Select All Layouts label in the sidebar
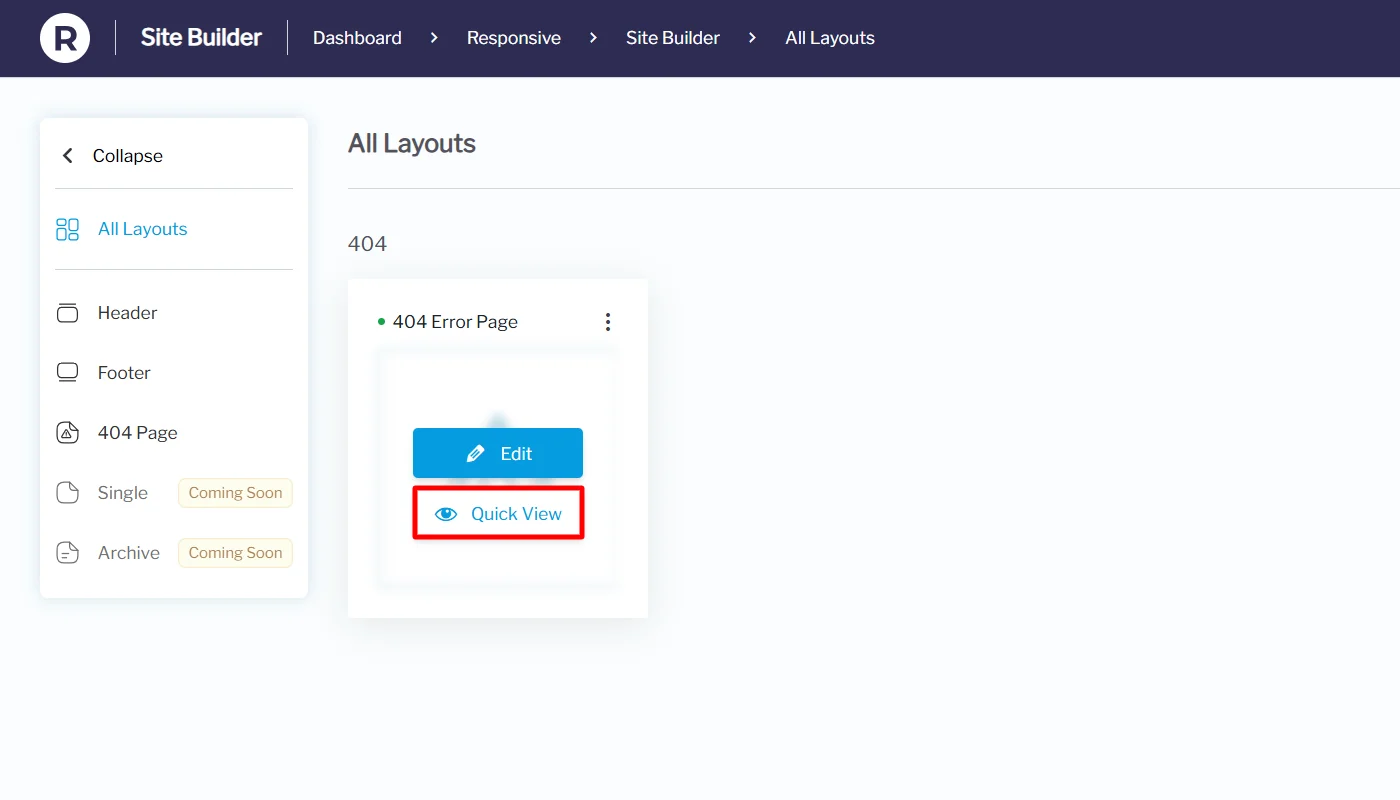The height and width of the screenshot is (800, 1400). pos(143,229)
